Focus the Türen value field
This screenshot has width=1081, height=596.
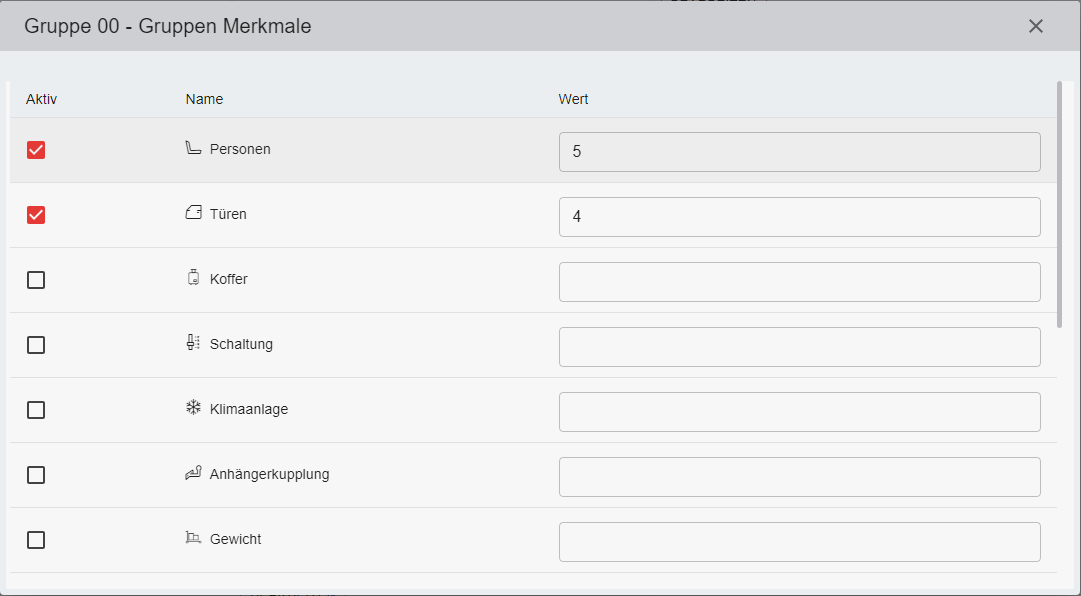(x=799, y=217)
